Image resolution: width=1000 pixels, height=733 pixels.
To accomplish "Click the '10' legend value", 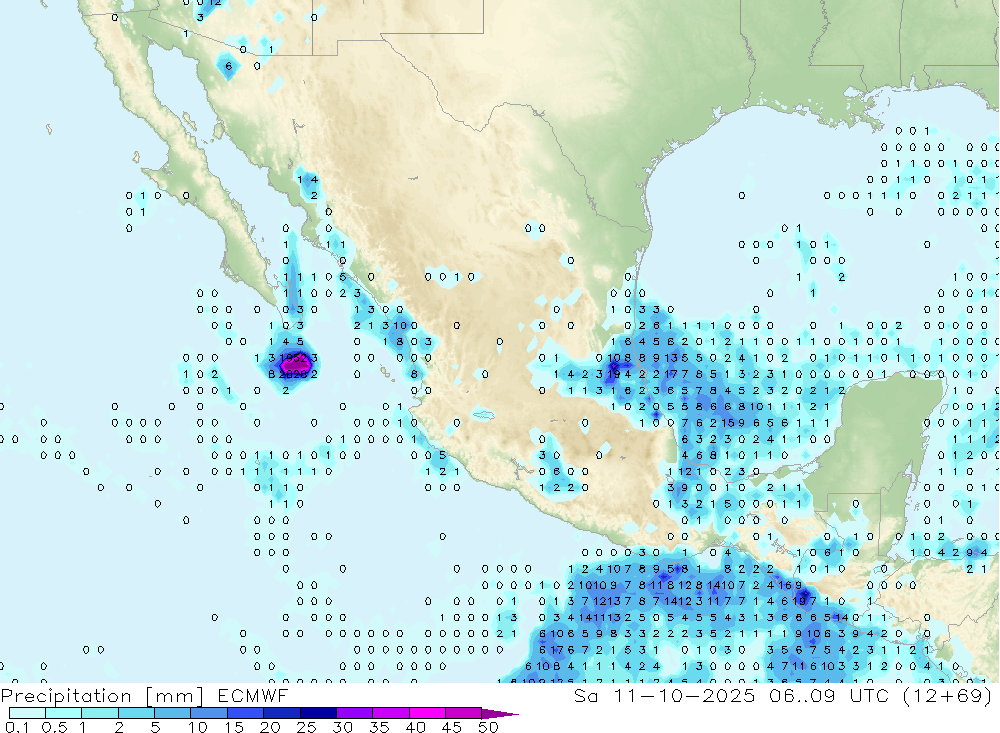I will click(x=197, y=727).
